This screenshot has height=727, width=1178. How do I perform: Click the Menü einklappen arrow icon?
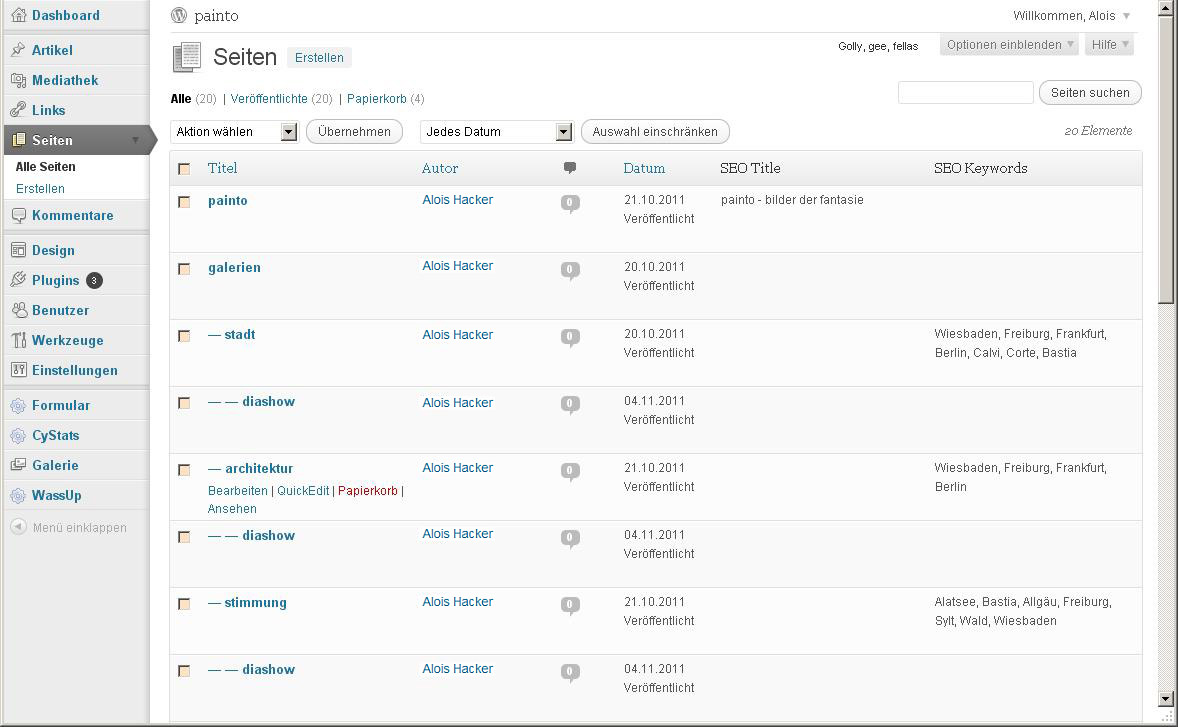coord(19,527)
